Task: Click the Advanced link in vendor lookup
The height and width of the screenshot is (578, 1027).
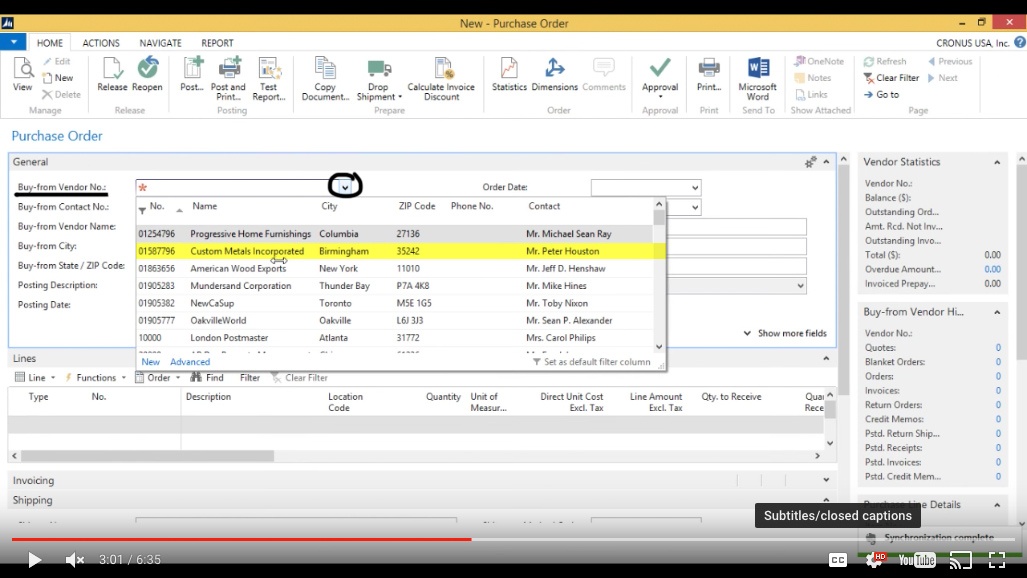Action: [x=191, y=361]
